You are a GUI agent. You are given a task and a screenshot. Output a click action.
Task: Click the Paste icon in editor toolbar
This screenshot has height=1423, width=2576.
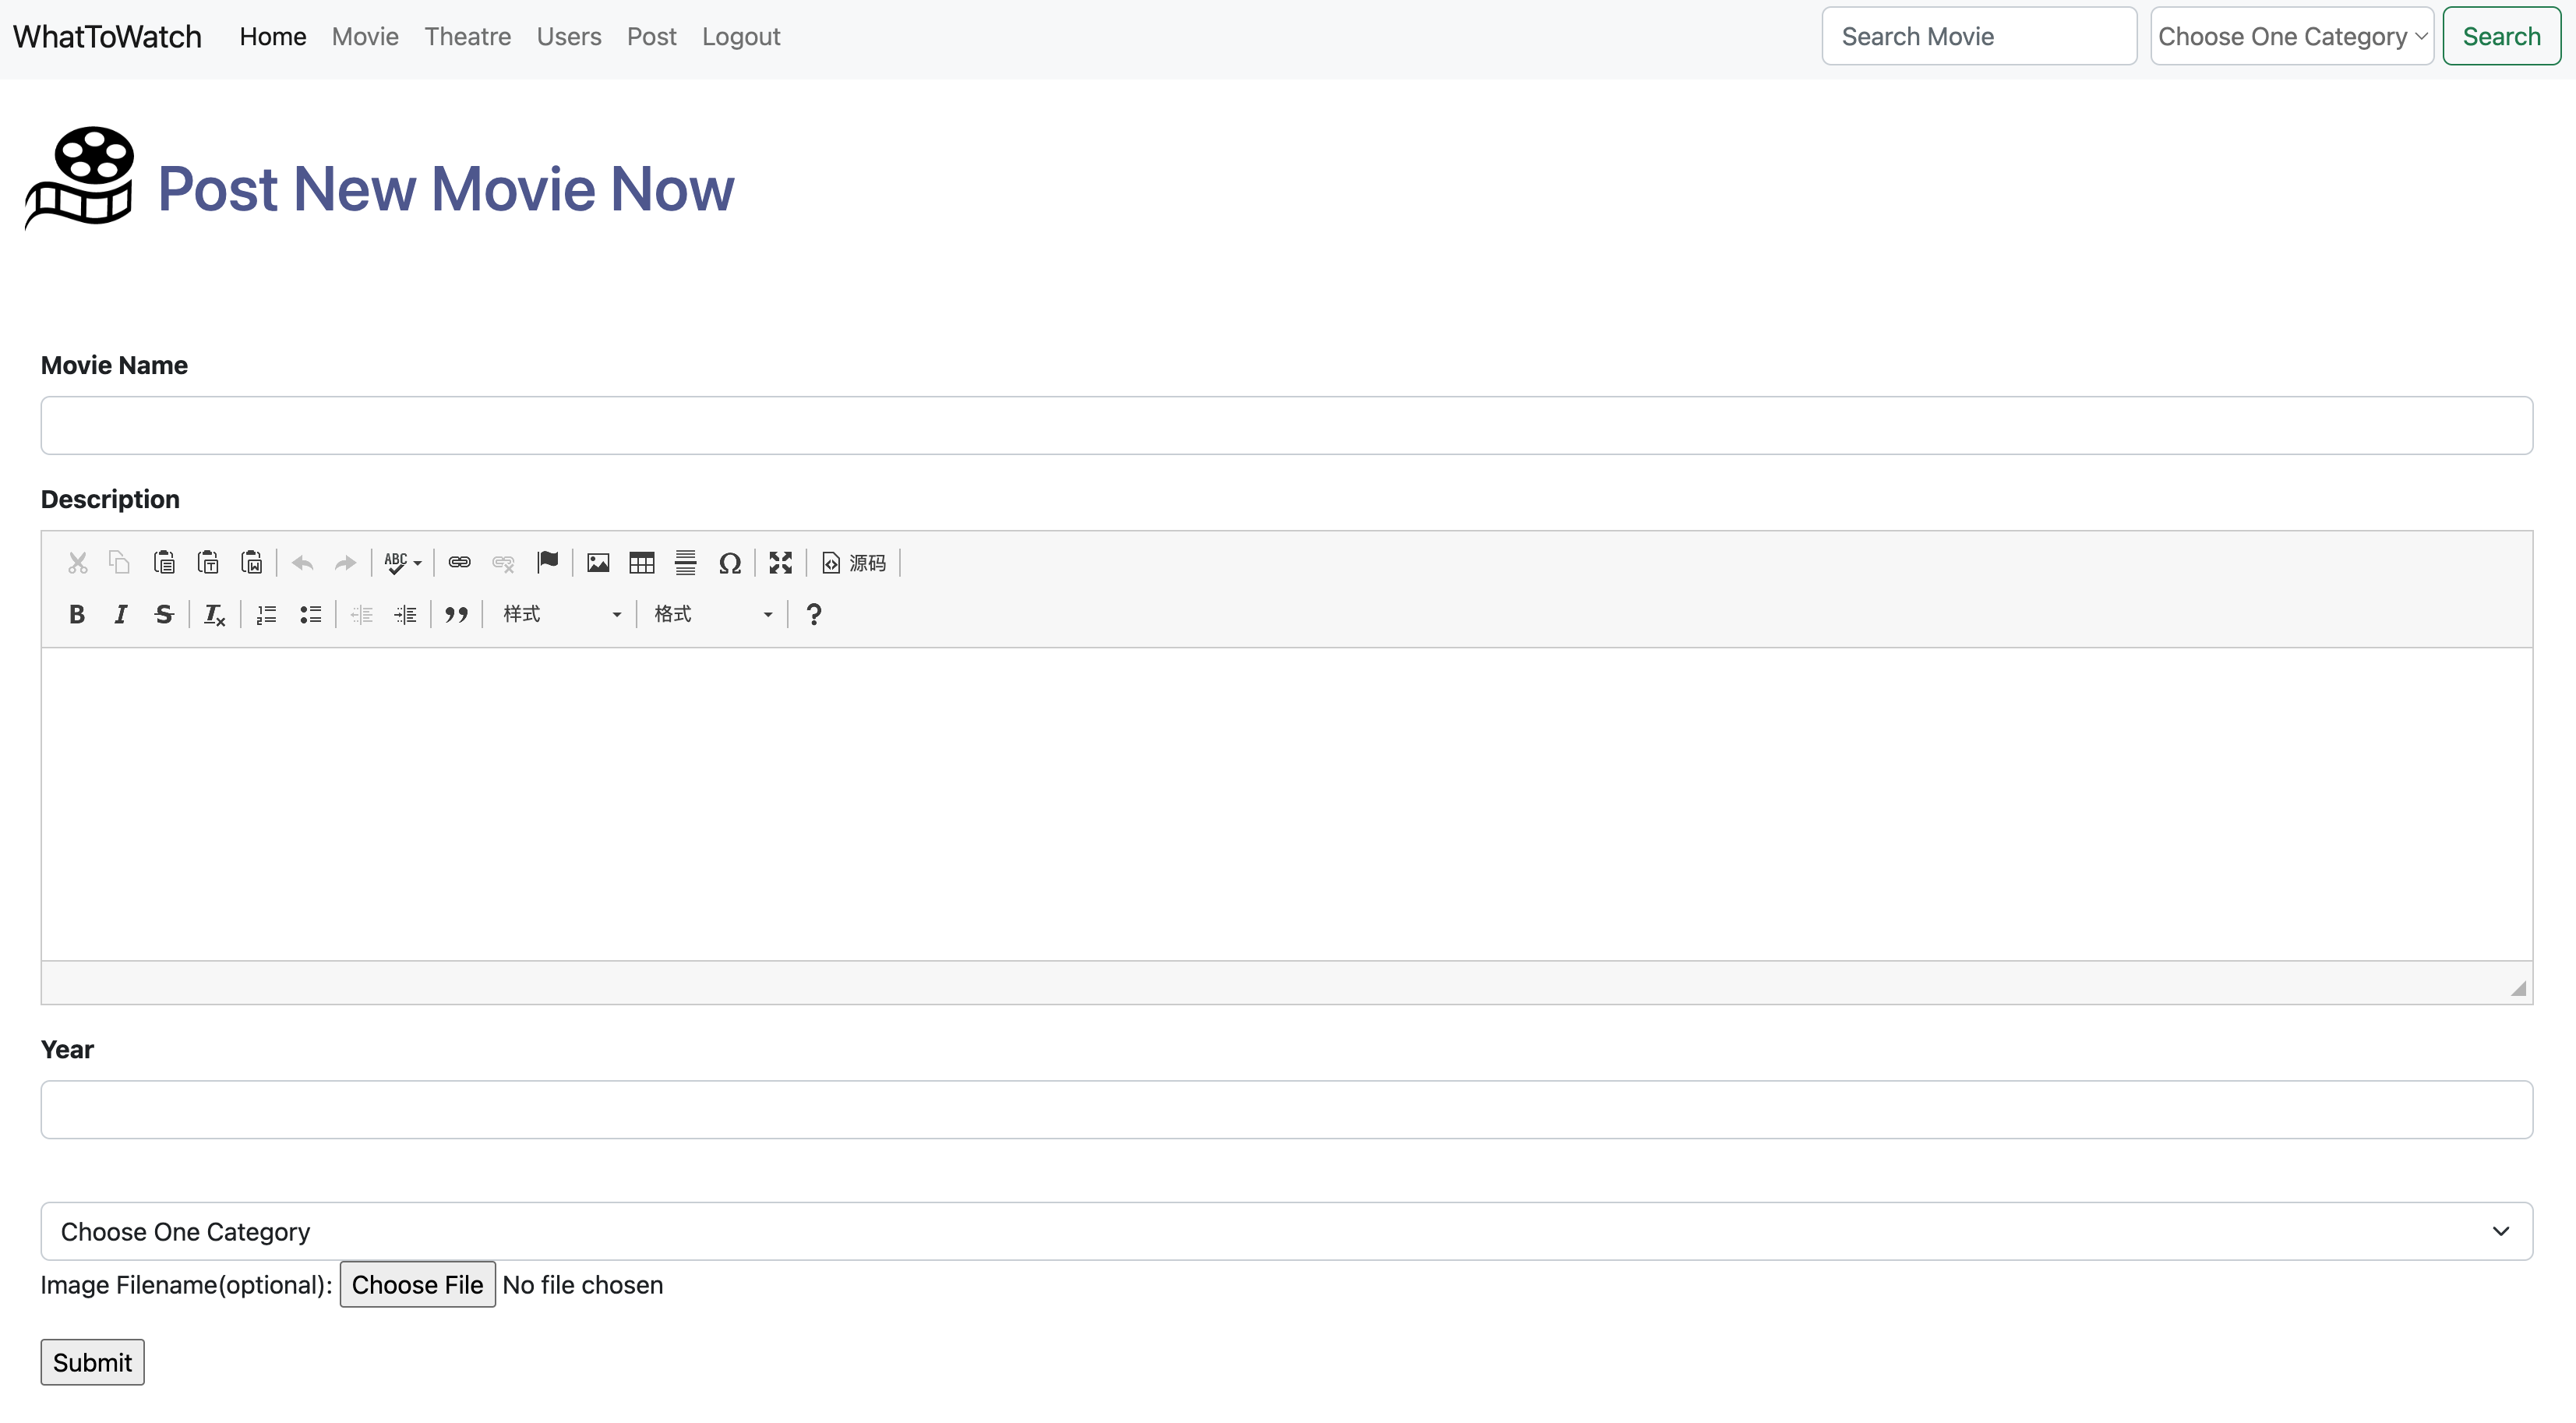pos(164,563)
